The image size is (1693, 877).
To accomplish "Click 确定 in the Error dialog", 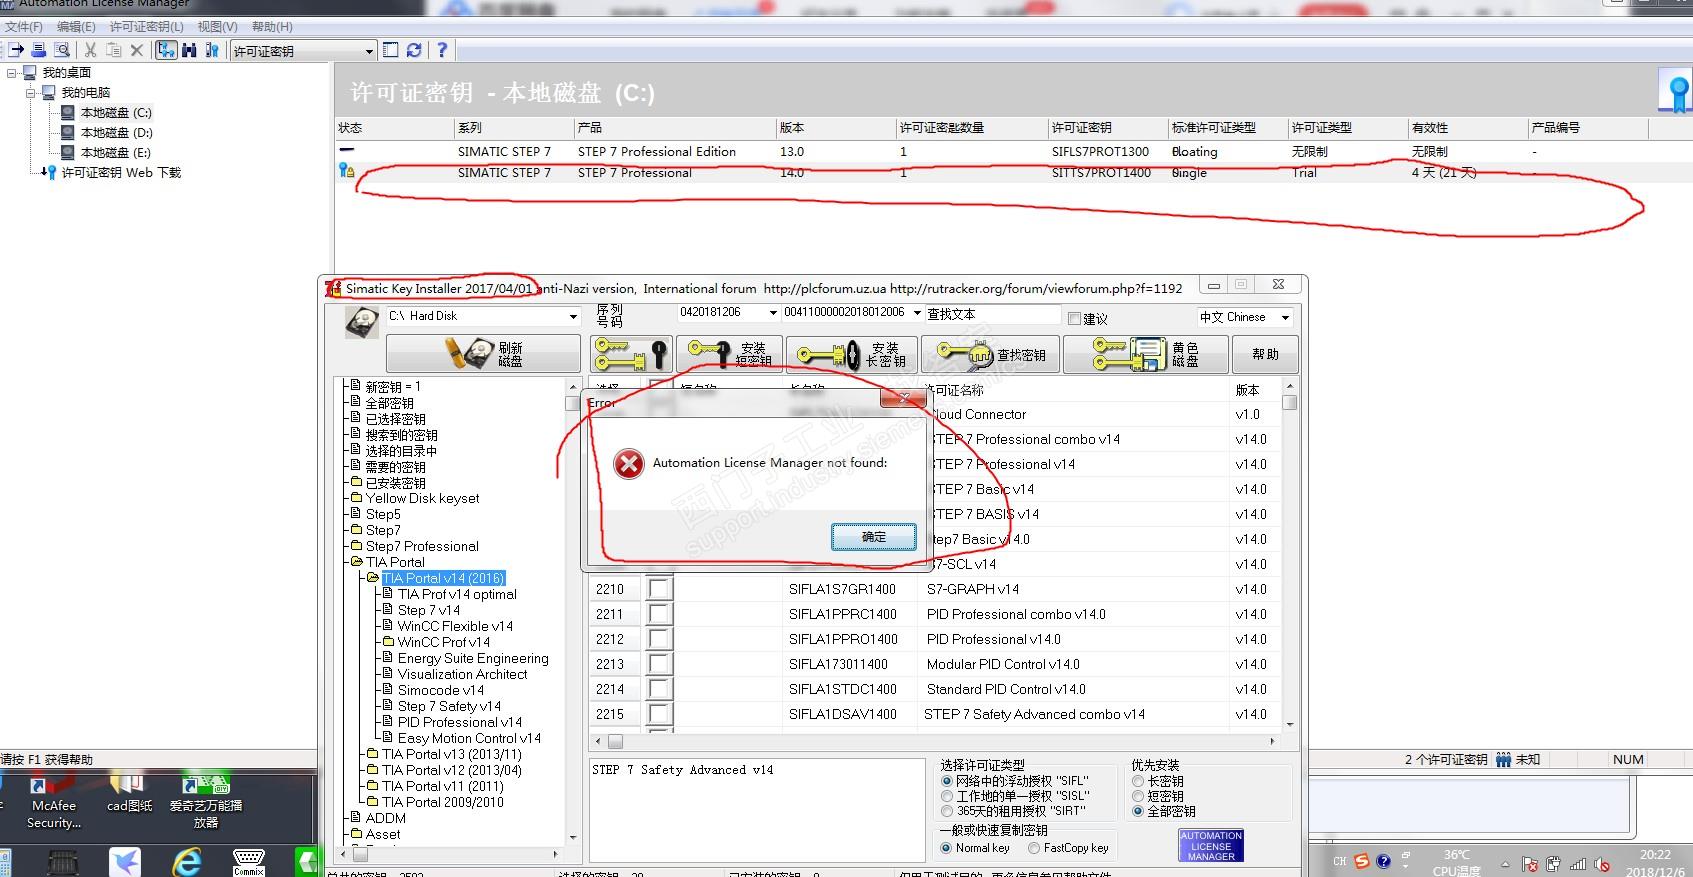I will [874, 537].
